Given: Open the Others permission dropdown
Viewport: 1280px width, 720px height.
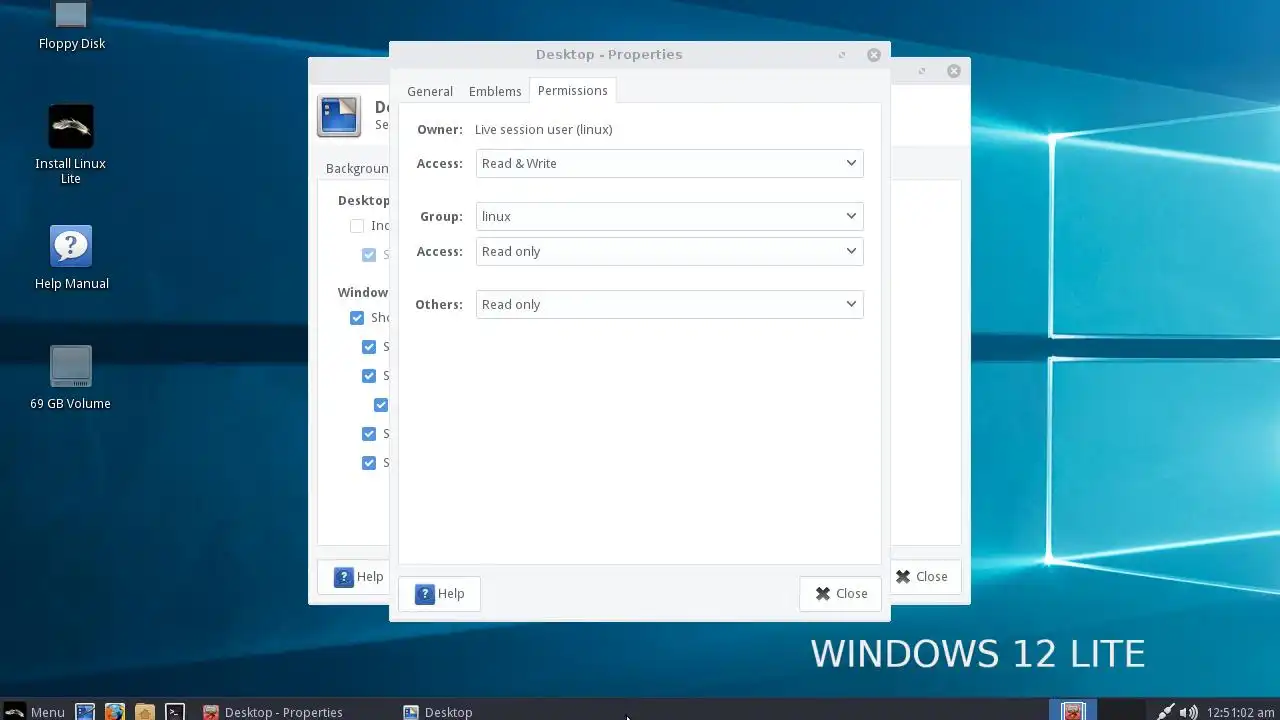Looking at the screenshot, I should coord(669,304).
